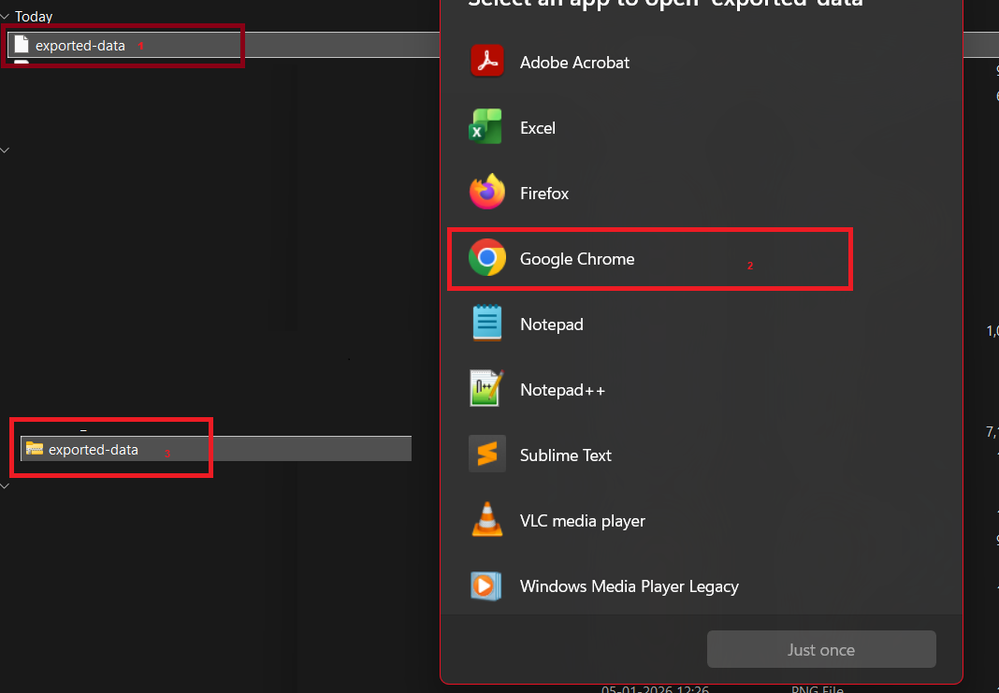Click the zipped folder icon of exported-data

click(34, 449)
